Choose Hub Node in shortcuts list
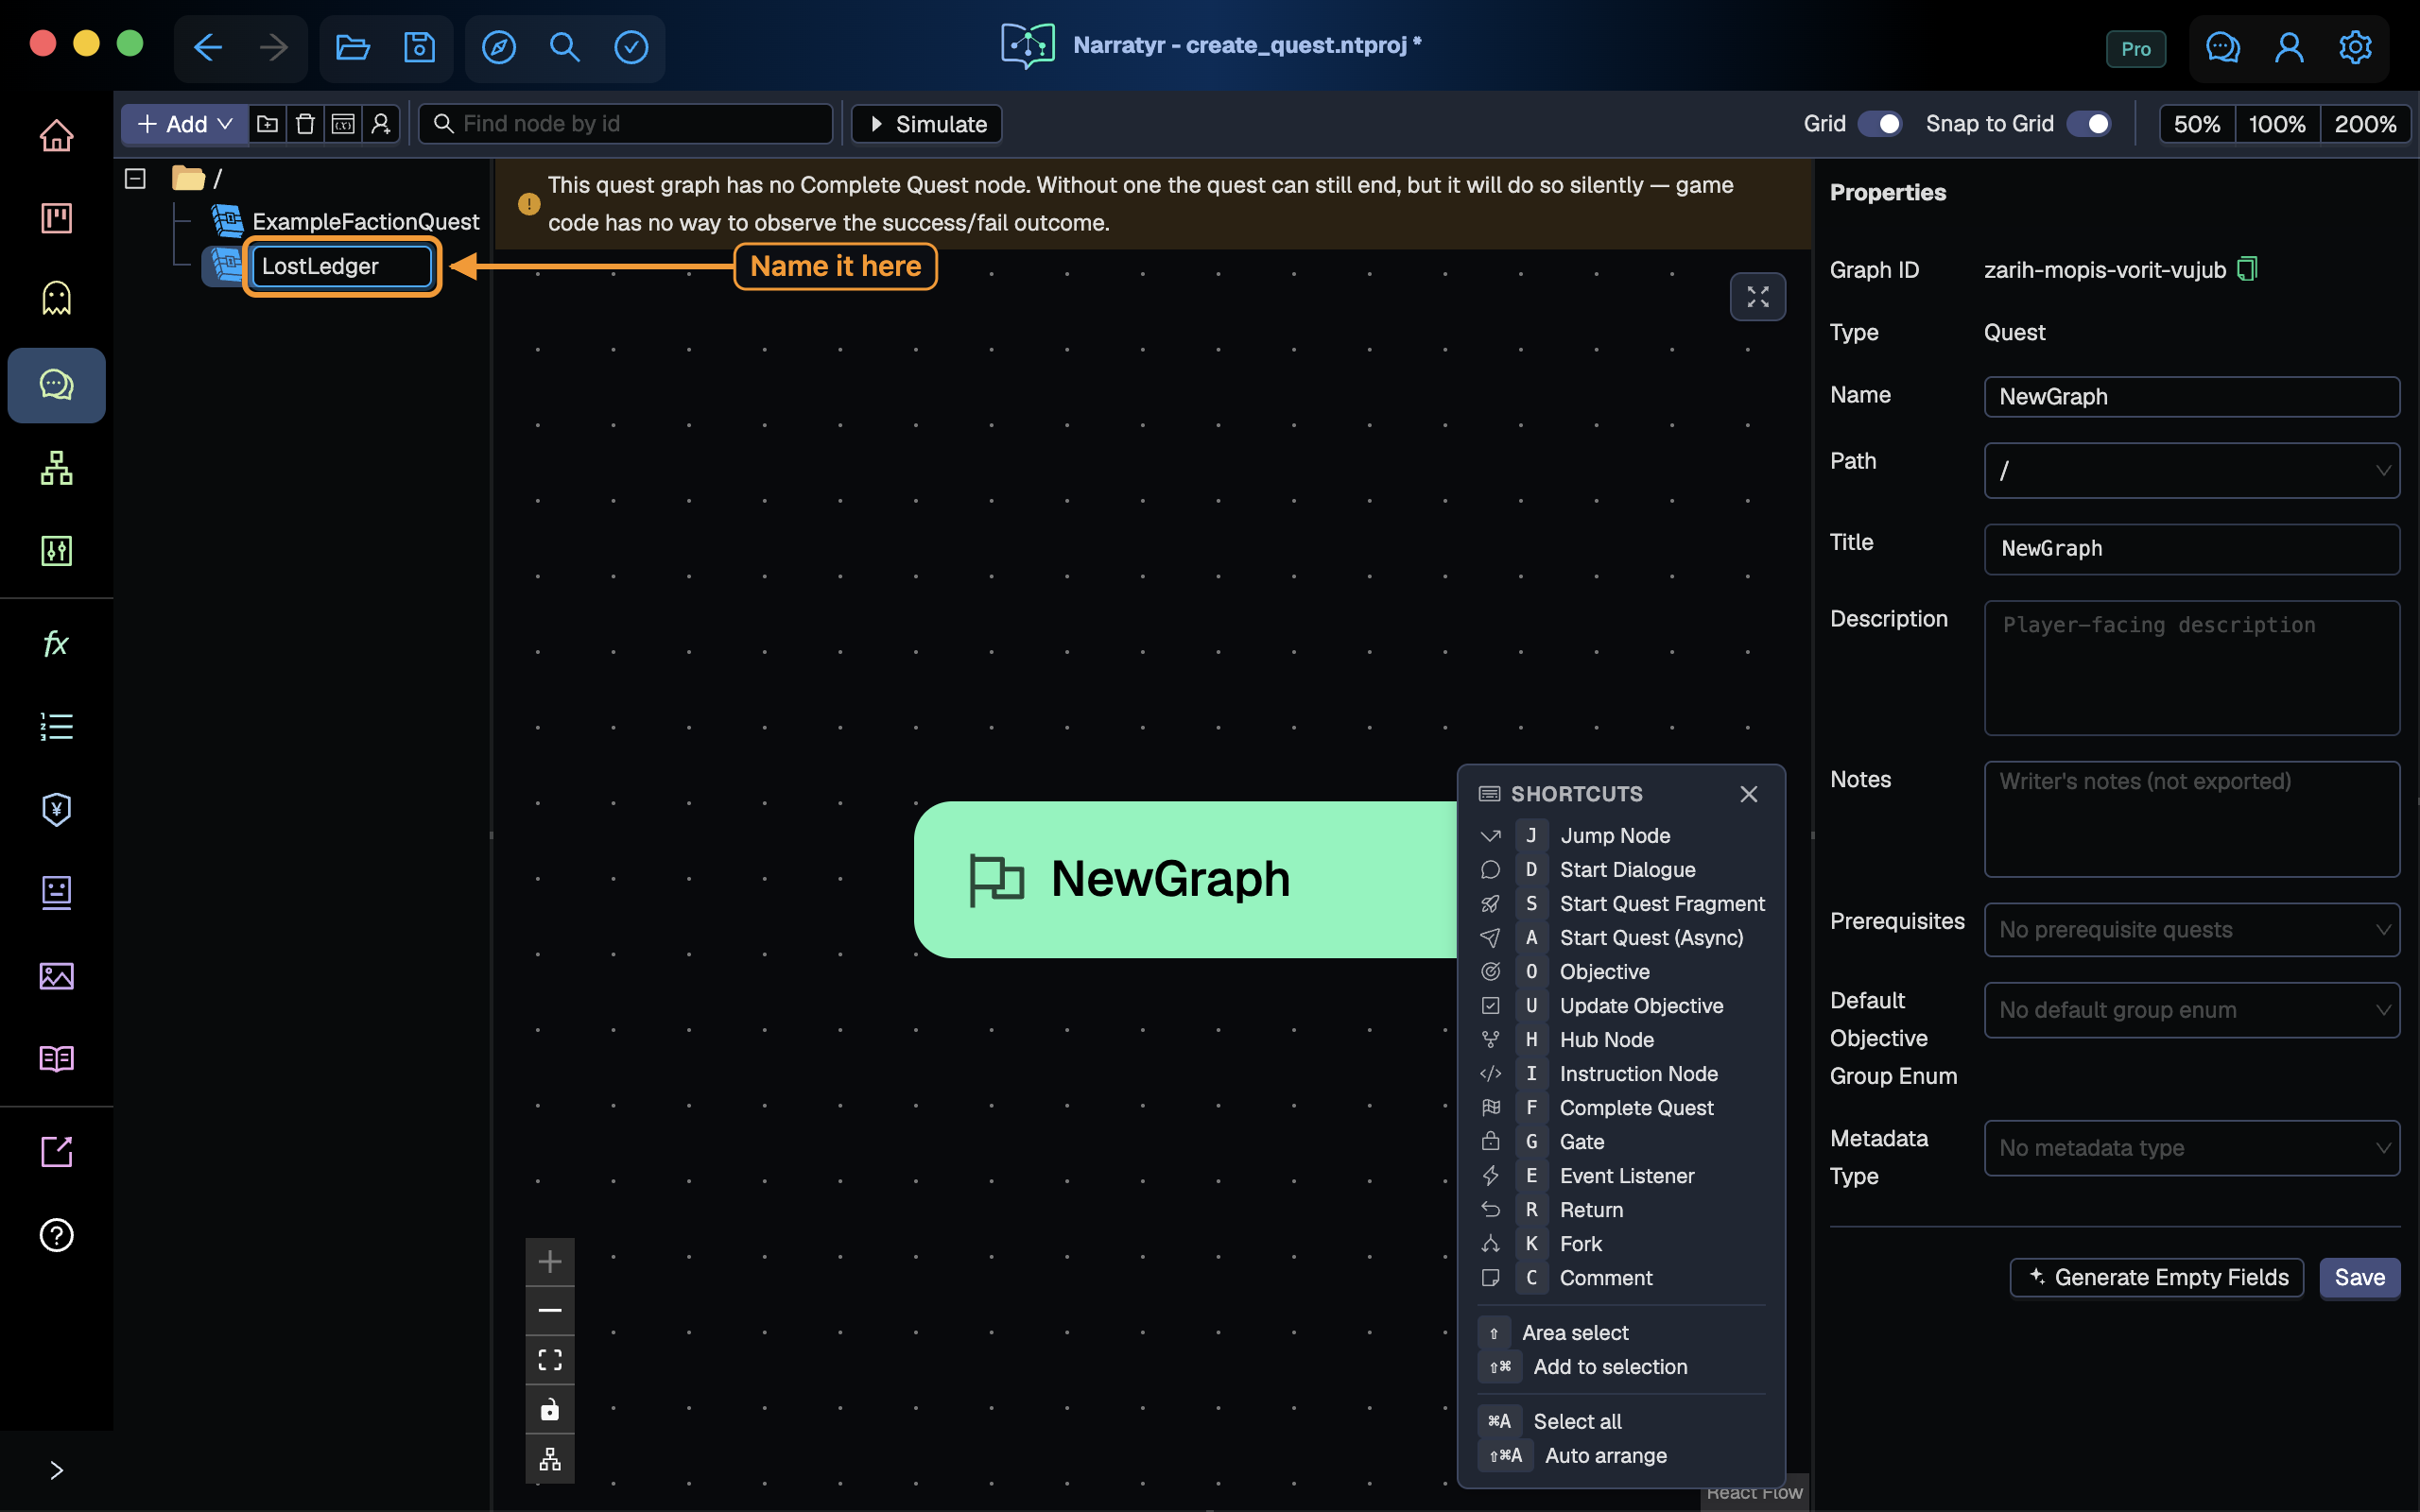 coord(1620,1039)
